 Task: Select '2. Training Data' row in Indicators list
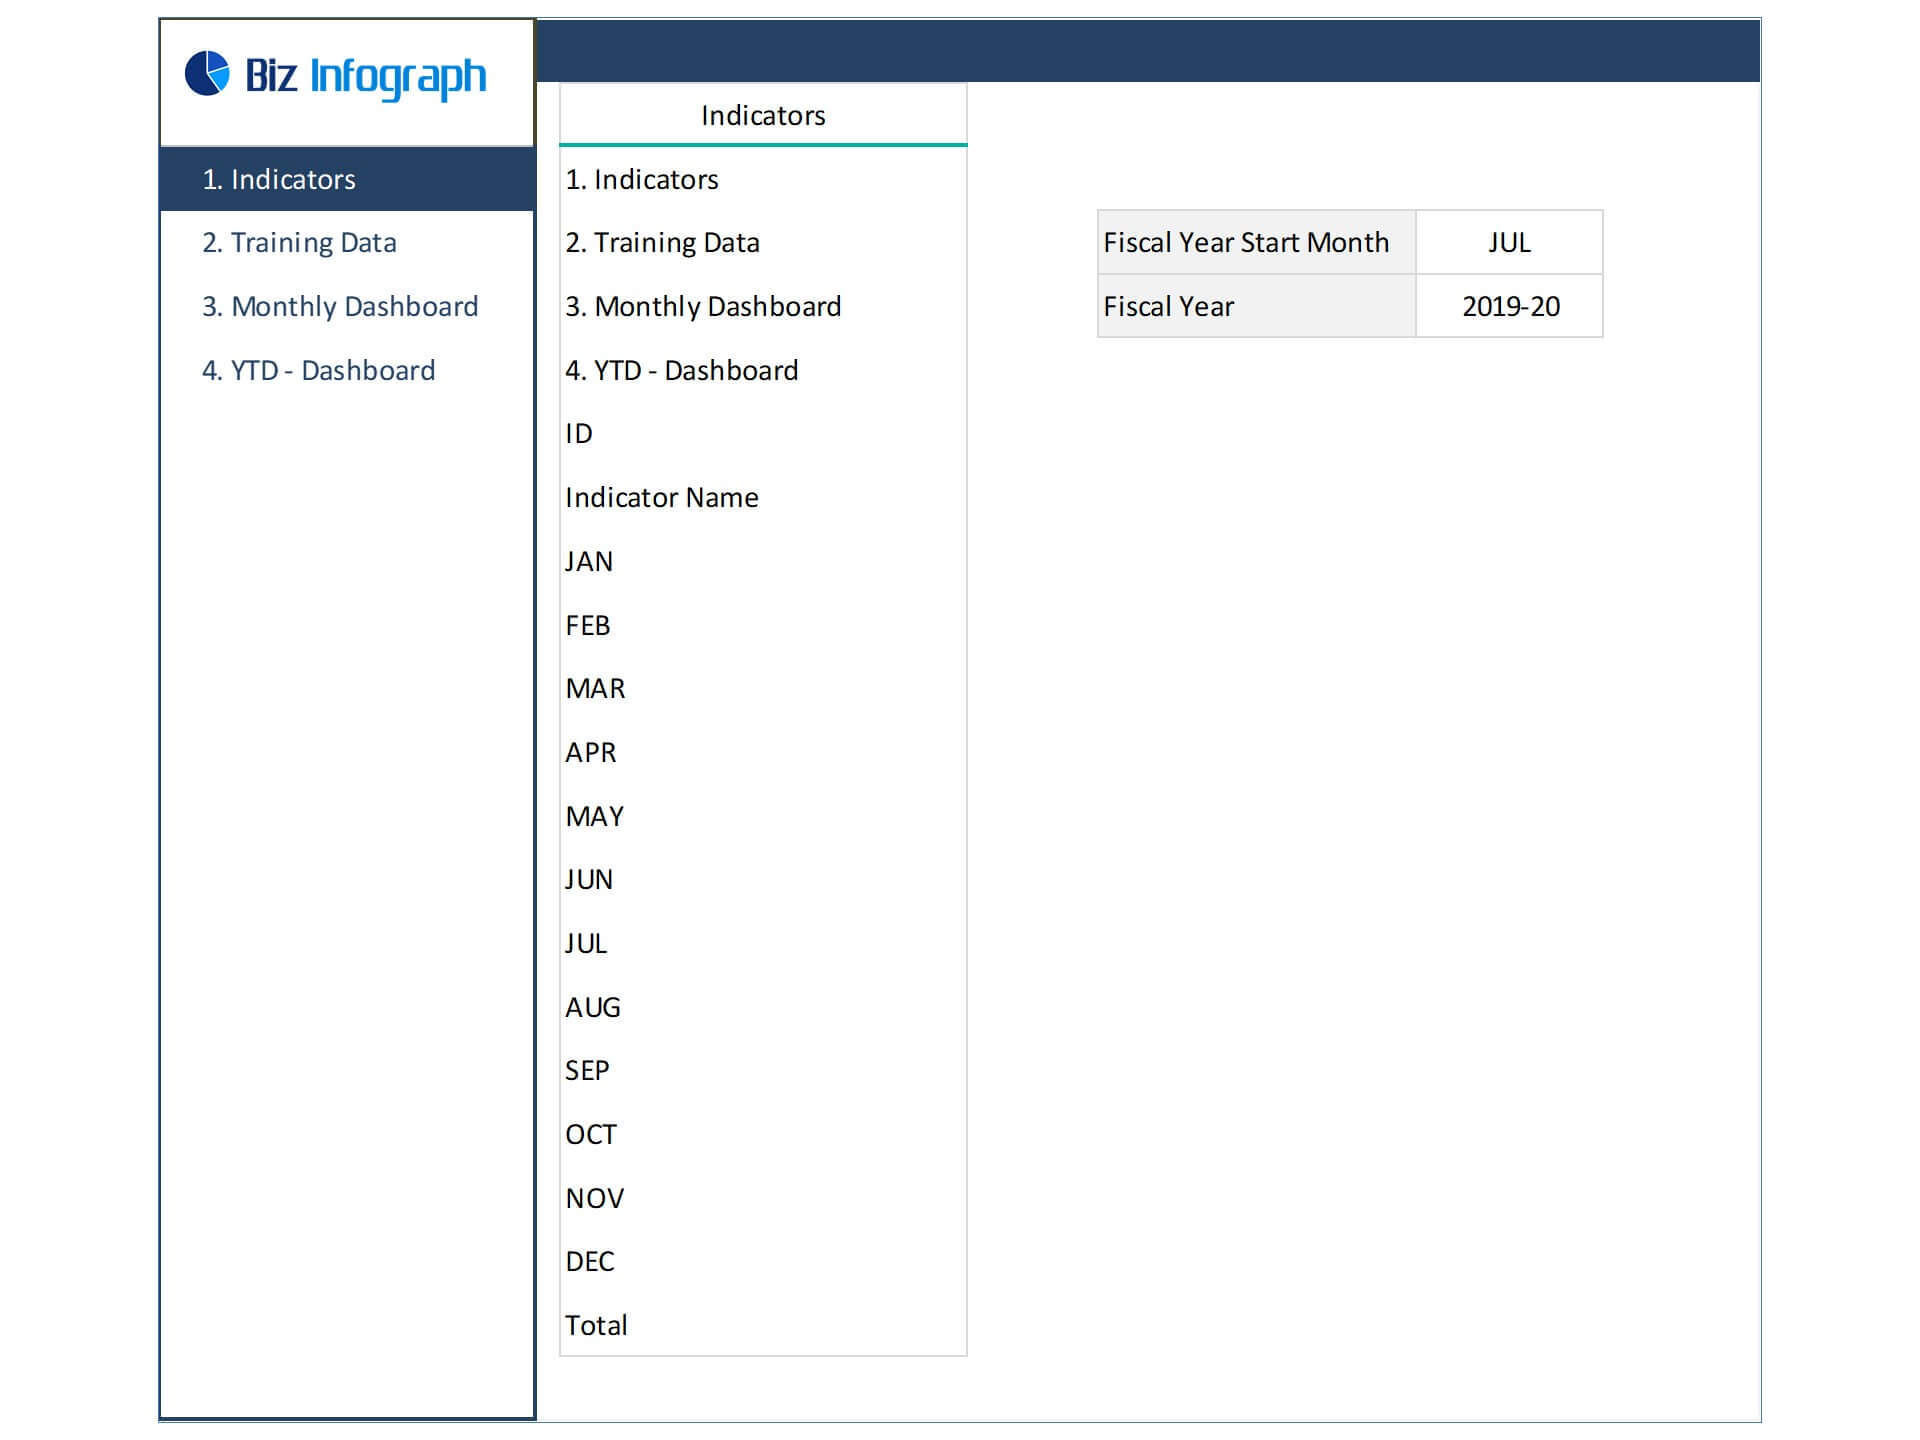click(x=763, y=243)
